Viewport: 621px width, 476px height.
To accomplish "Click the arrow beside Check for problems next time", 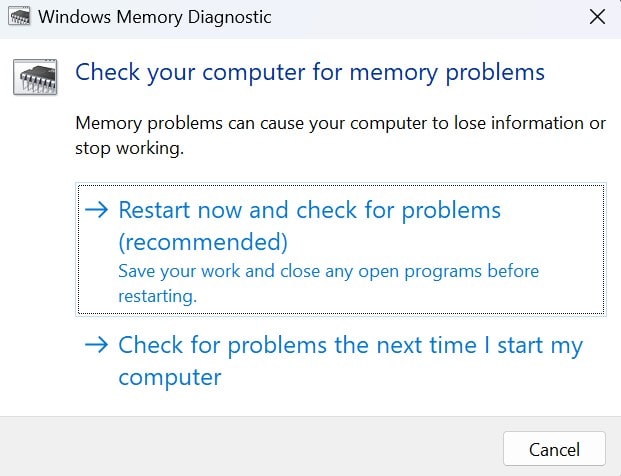I will (97, 345).
